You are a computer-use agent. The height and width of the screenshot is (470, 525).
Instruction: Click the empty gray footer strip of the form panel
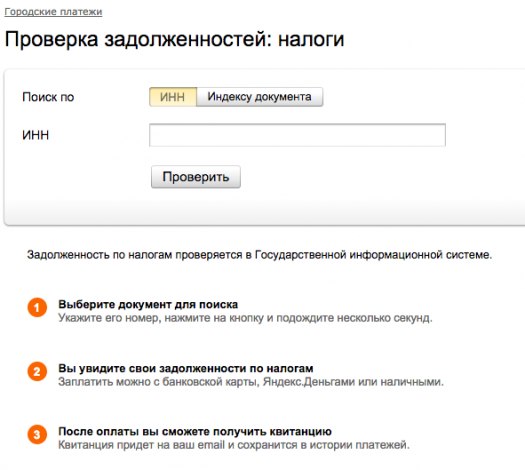[x=265, y=212]
